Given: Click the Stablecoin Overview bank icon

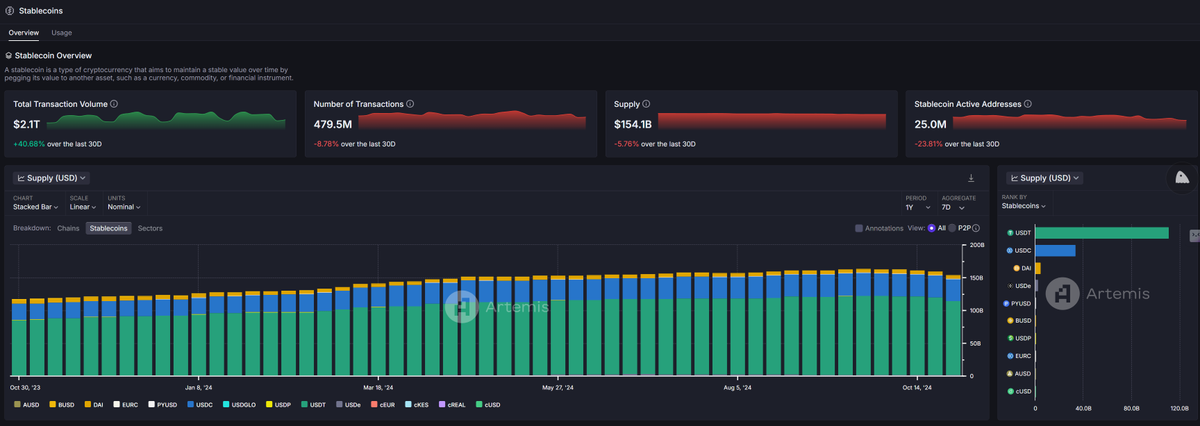Looking at the screenshot, I should pos(9,56).
